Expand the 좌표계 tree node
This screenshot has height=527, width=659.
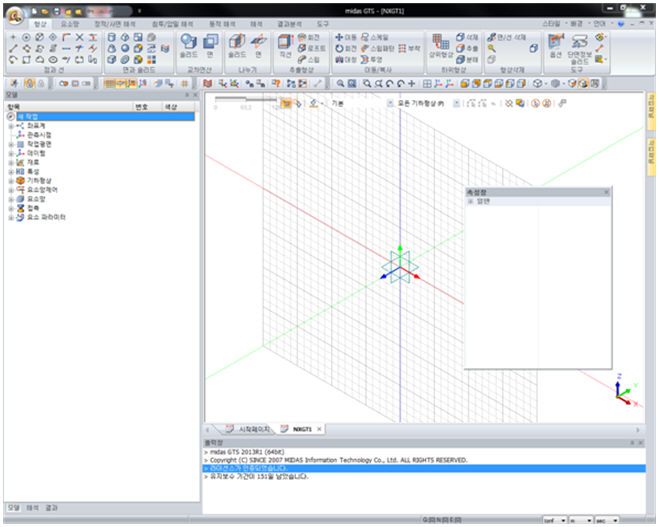[10, 126]
